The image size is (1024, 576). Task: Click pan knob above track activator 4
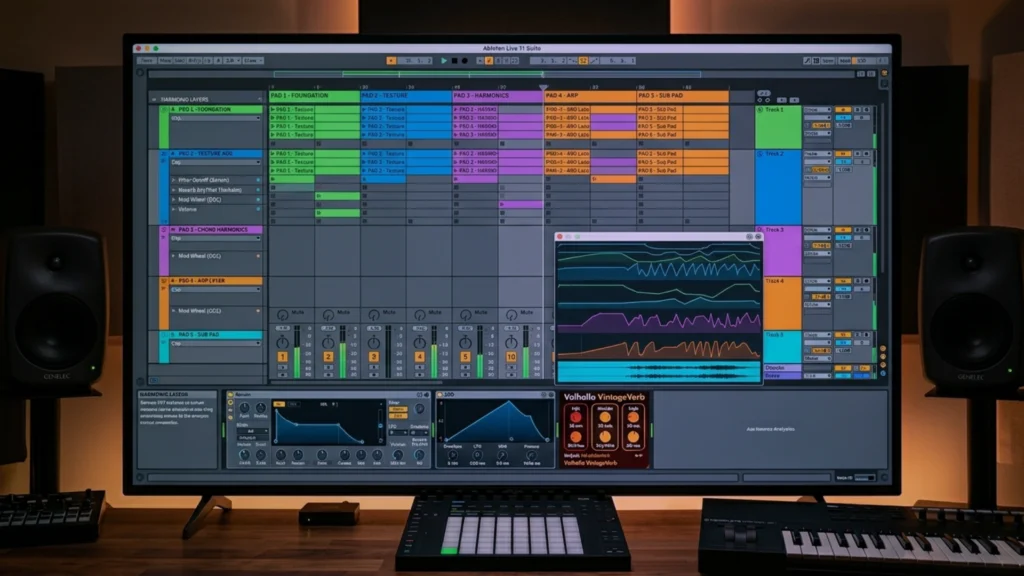pos(419,342)
